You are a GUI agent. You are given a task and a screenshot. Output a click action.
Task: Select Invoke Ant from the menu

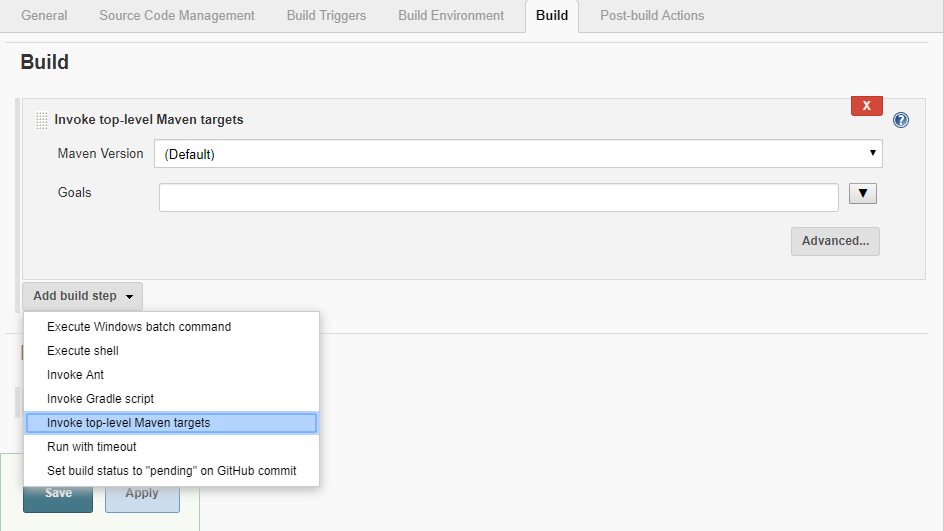point(75,375)
